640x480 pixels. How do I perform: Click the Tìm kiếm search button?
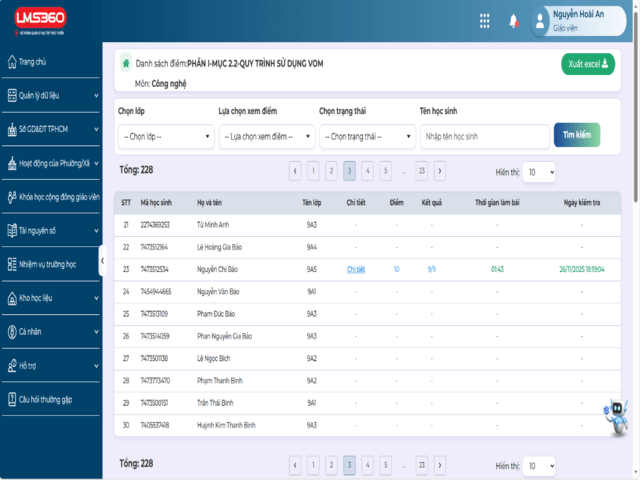click(577, 134)
